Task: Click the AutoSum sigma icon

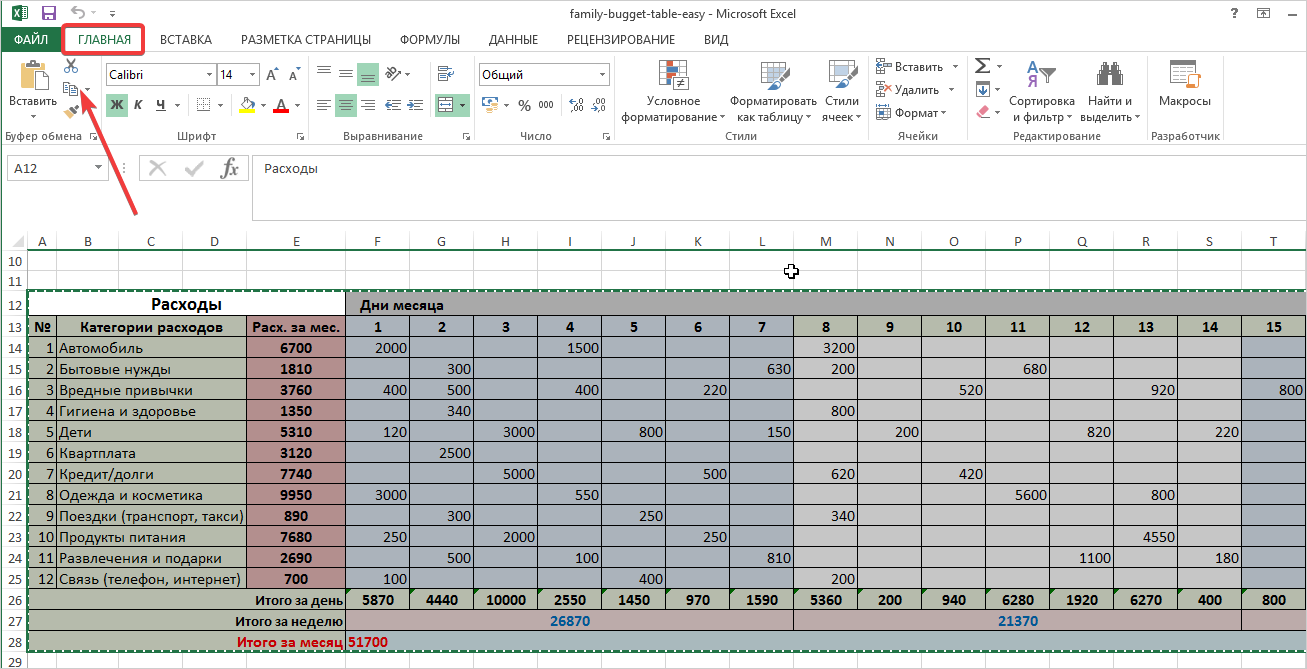Action: pos(982,66)
